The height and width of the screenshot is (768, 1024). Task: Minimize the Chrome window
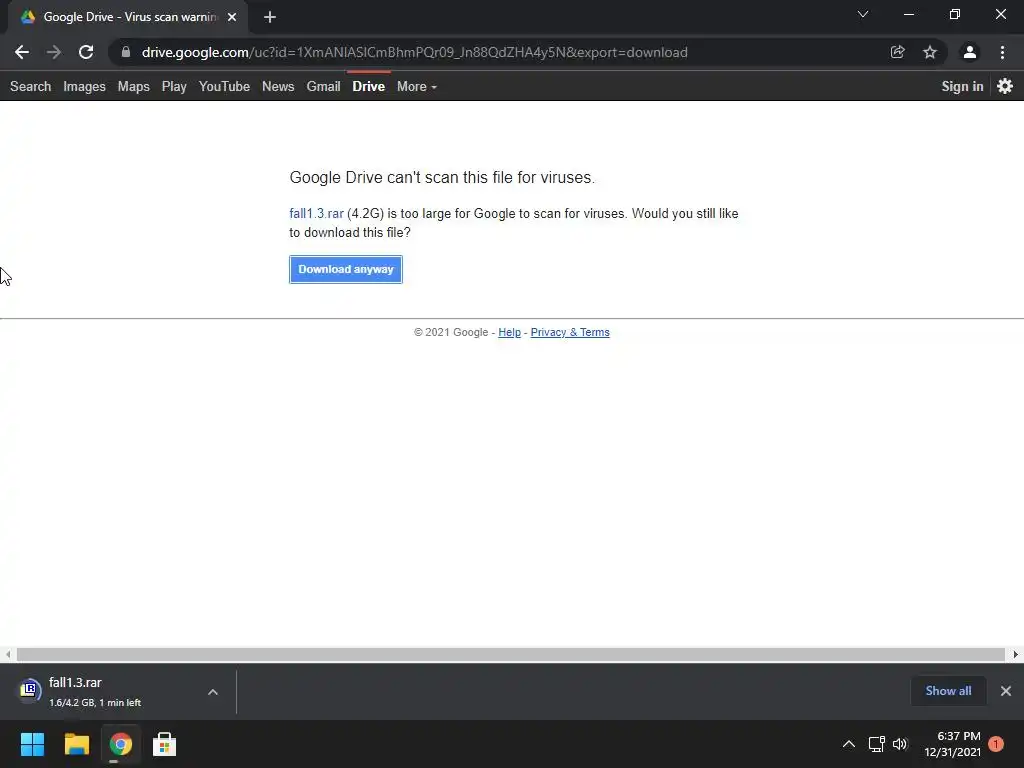point(909,14)
